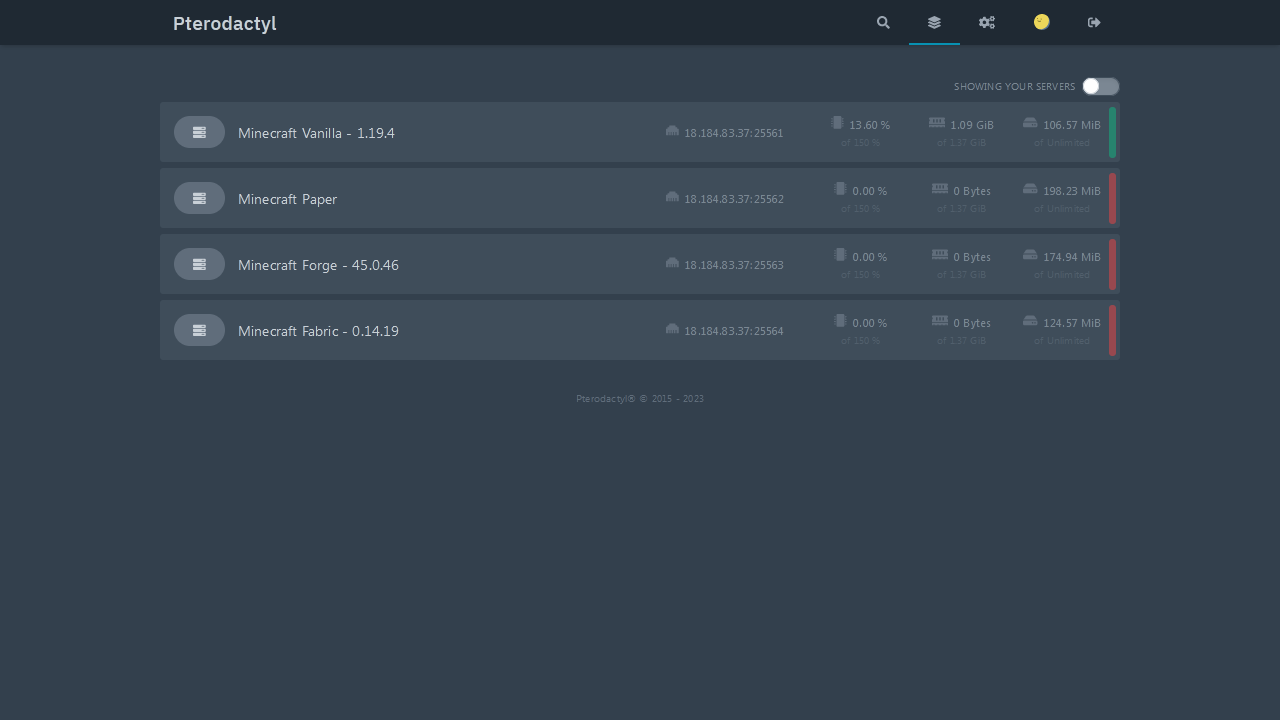
Task: Open the user avatar account menu
Action: pyautogui.click(x=1041, y=22)
